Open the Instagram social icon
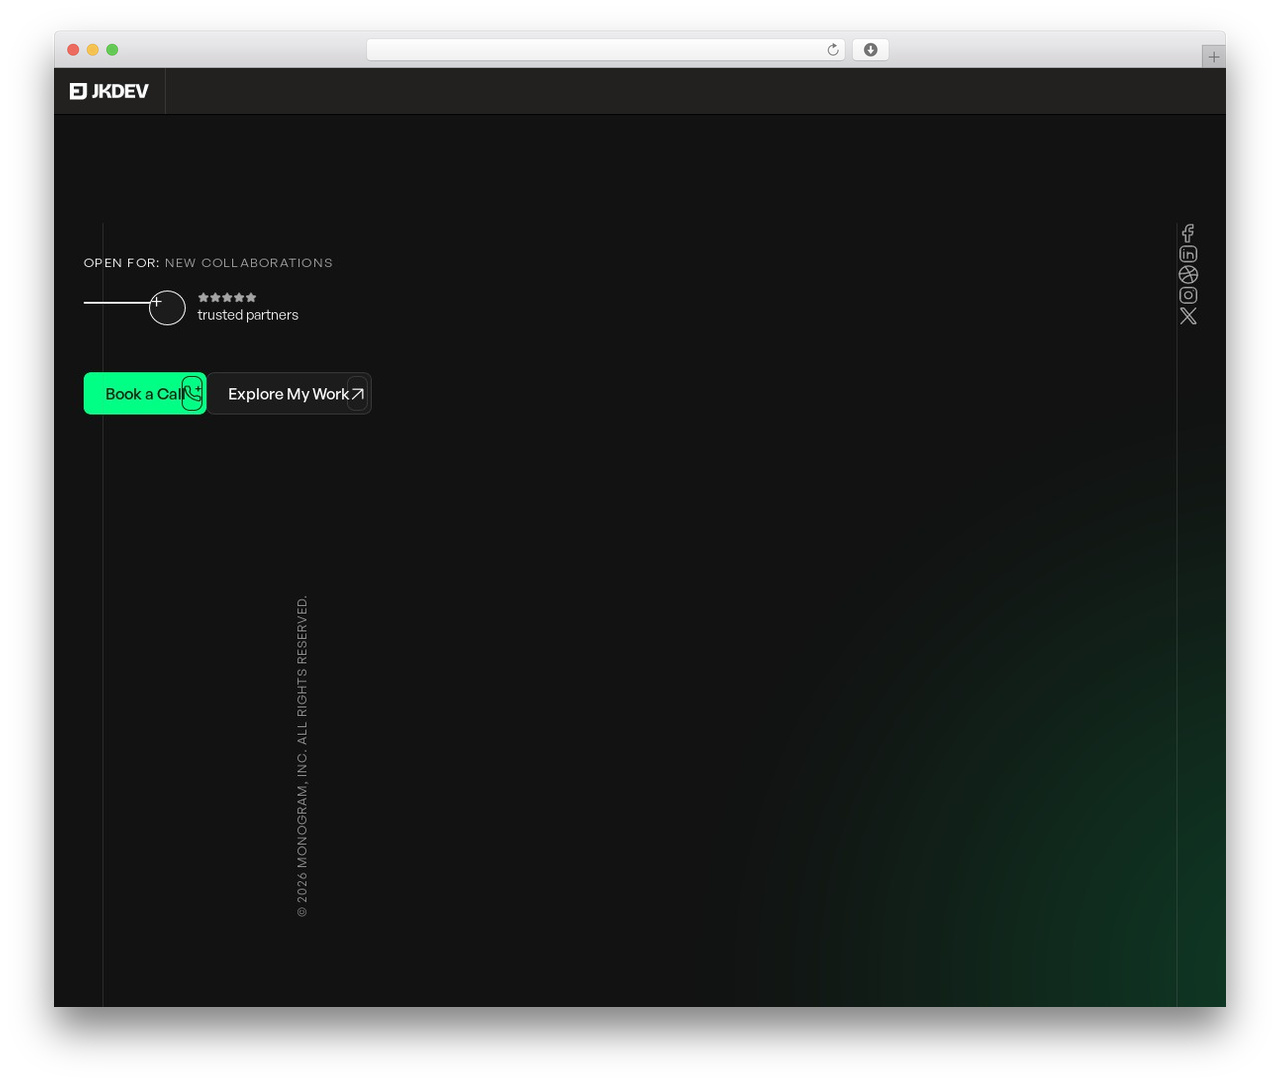This screenshot has width=1280, height=1084. (x=1188, y=295)
